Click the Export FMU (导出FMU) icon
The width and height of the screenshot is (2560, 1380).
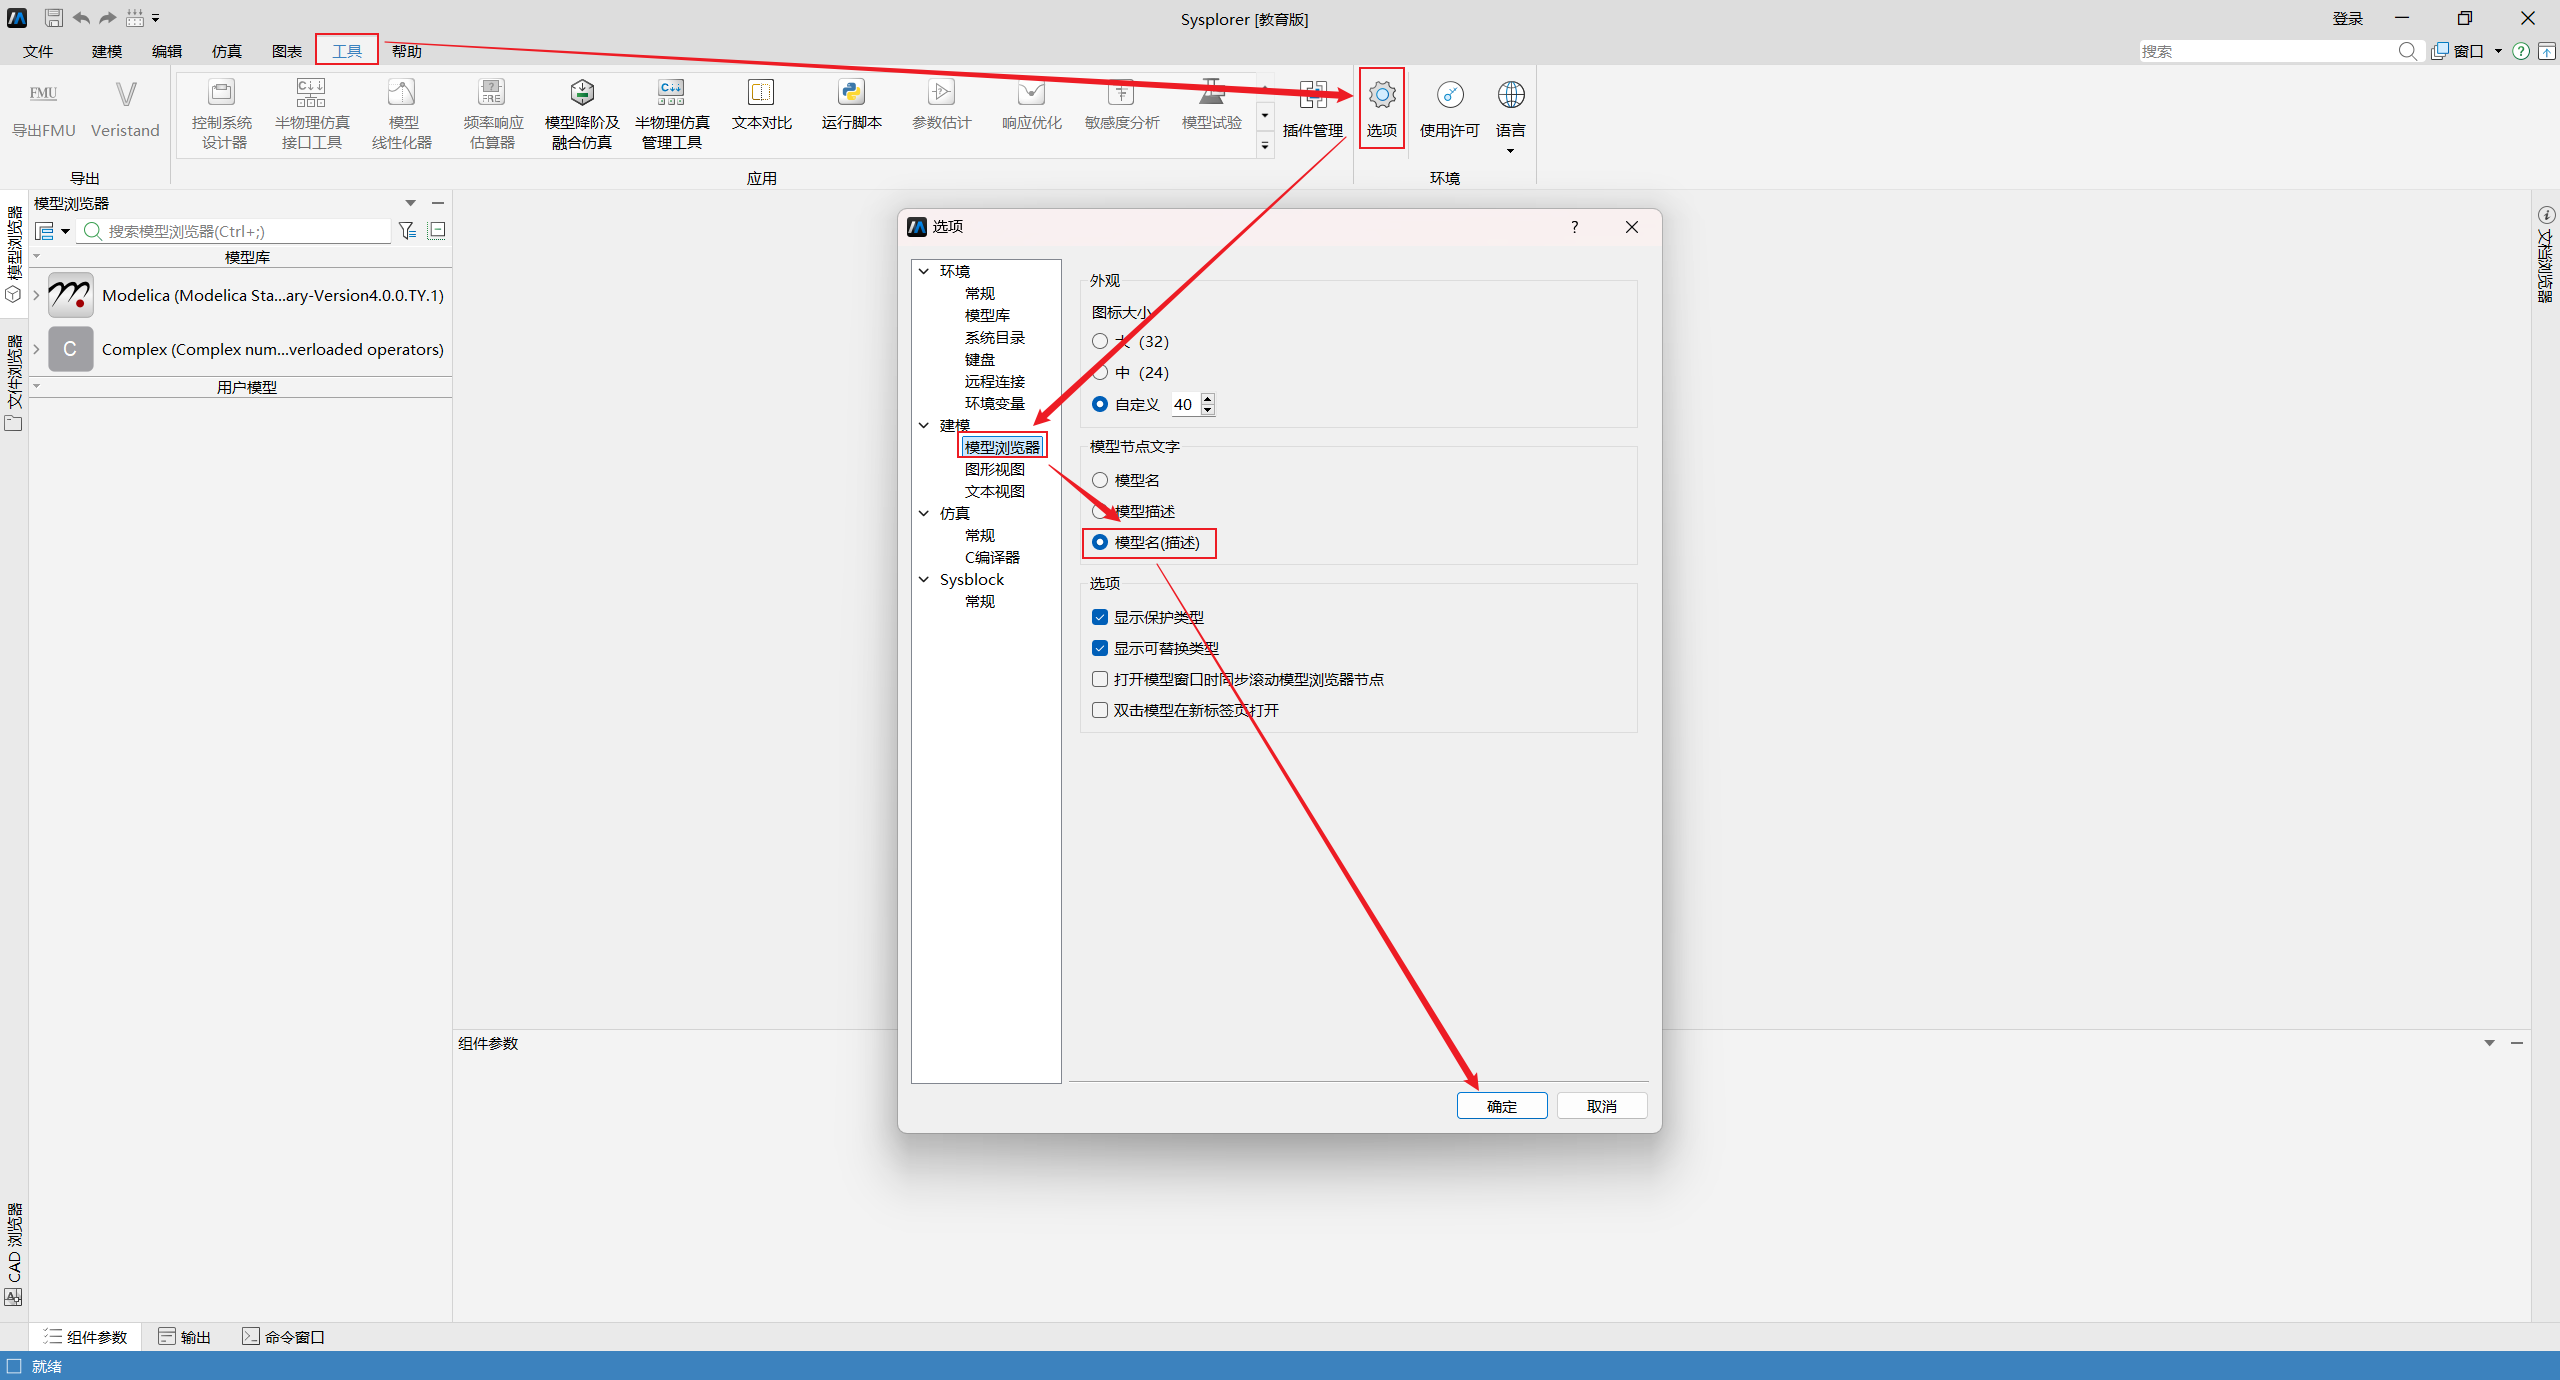point(43,94)
